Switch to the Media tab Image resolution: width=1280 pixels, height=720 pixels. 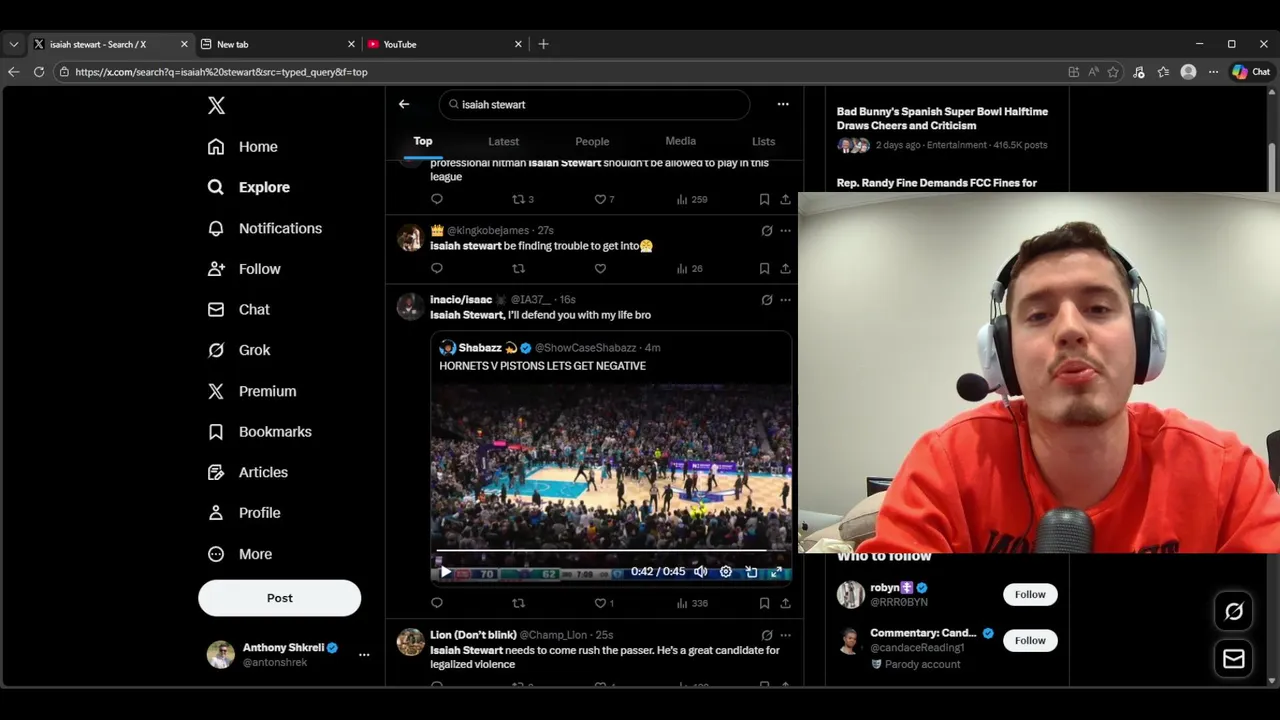click(680, 141)
